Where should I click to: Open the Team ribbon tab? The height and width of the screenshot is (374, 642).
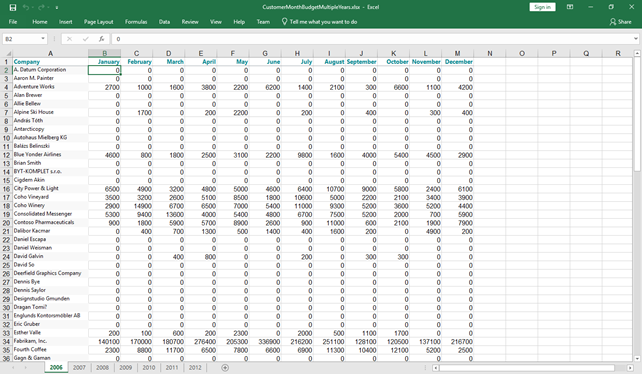pyautogui.click(x=263, y=22)
